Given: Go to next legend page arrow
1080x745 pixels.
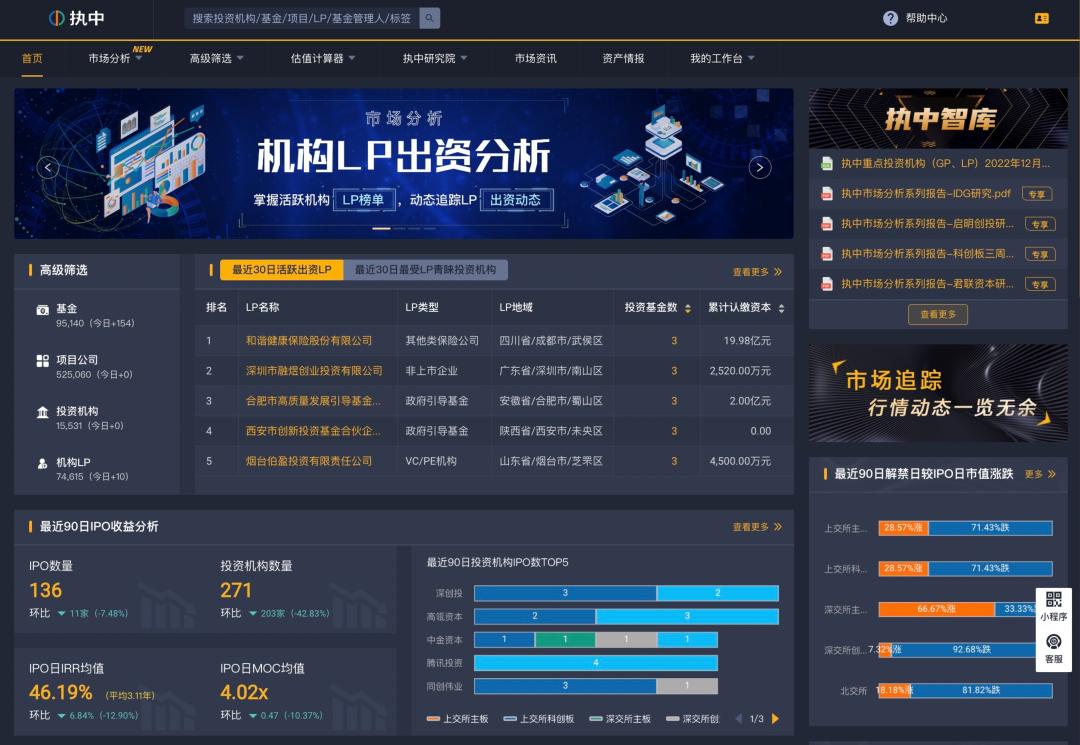Looking at the screenshot, I should (775, 719).
